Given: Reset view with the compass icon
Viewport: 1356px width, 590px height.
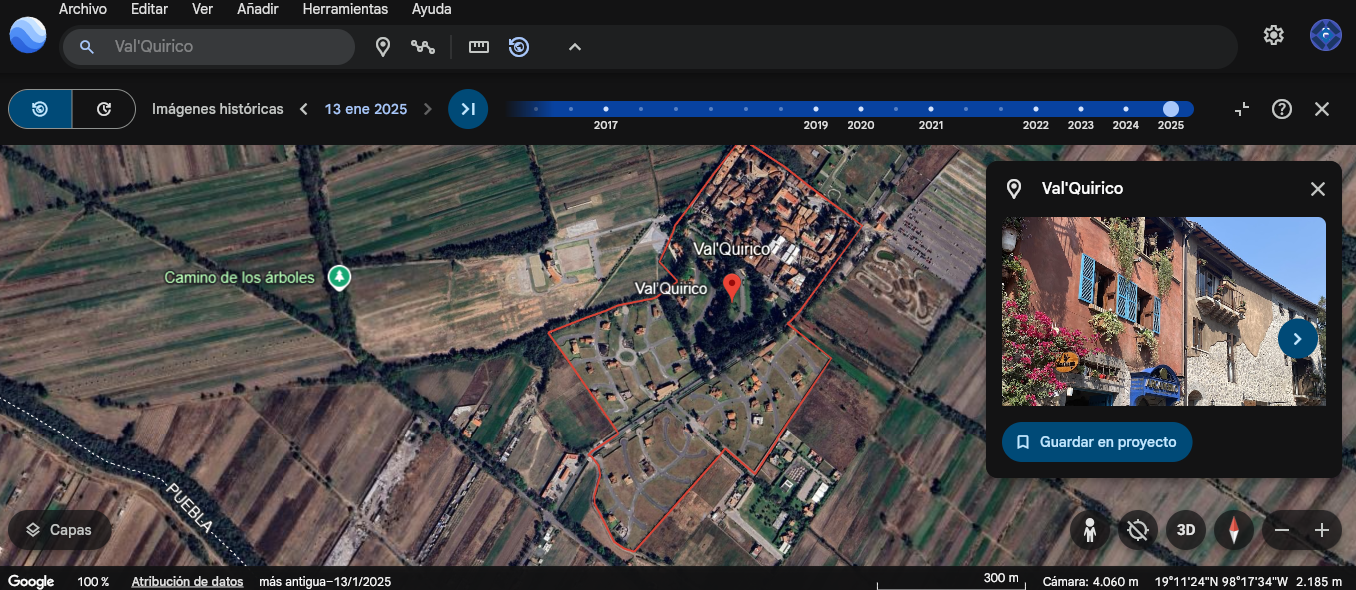Looking at the screenshot, I should pyautogui.click(x=1234, y=530).
